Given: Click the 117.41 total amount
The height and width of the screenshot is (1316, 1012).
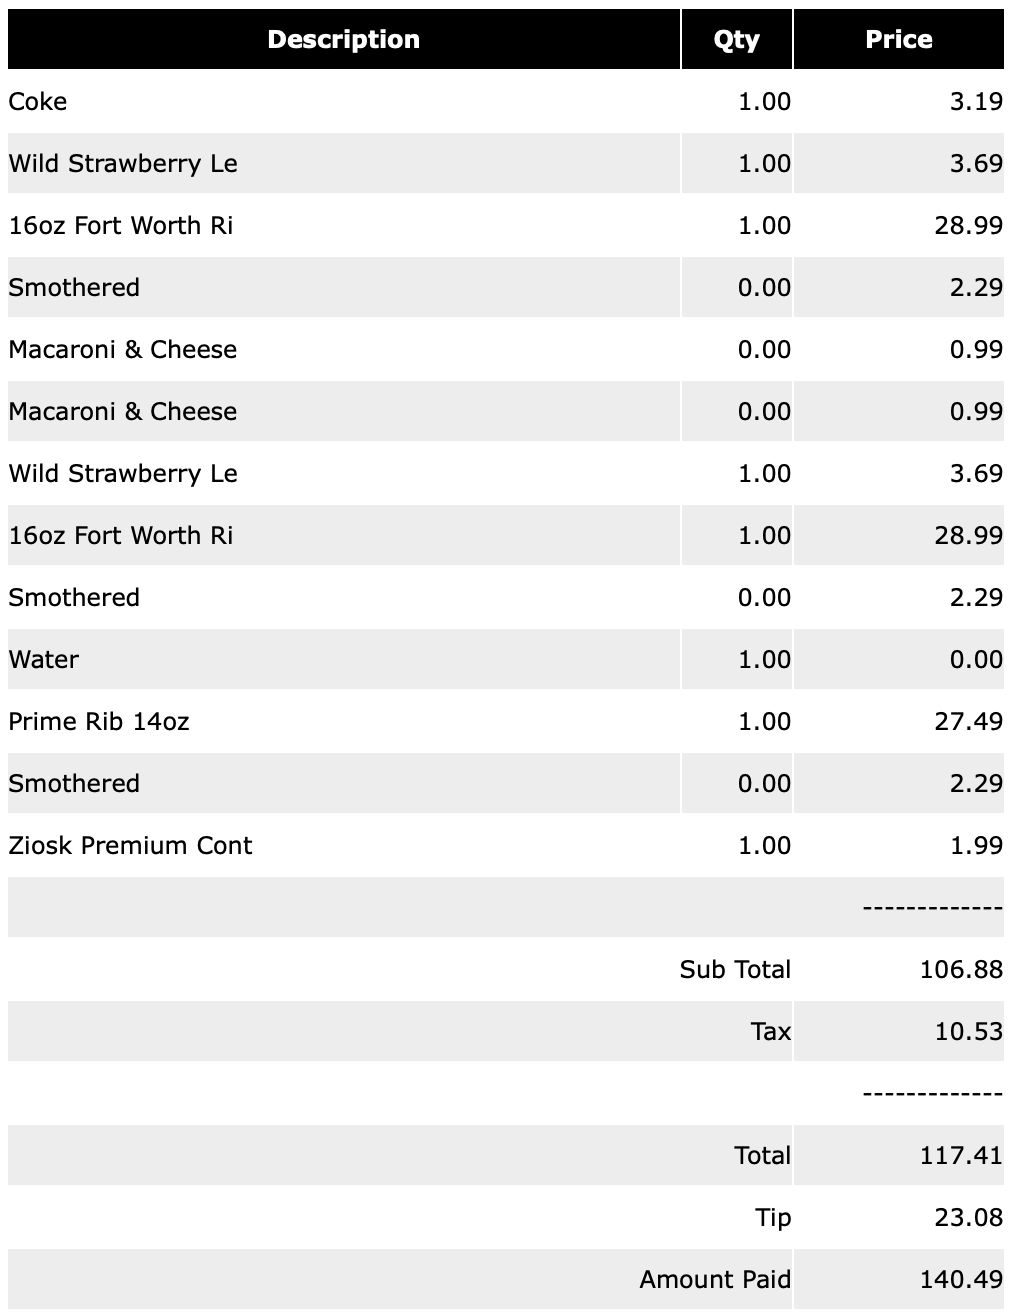Looking at the screenshot, I should [960, 1156].
